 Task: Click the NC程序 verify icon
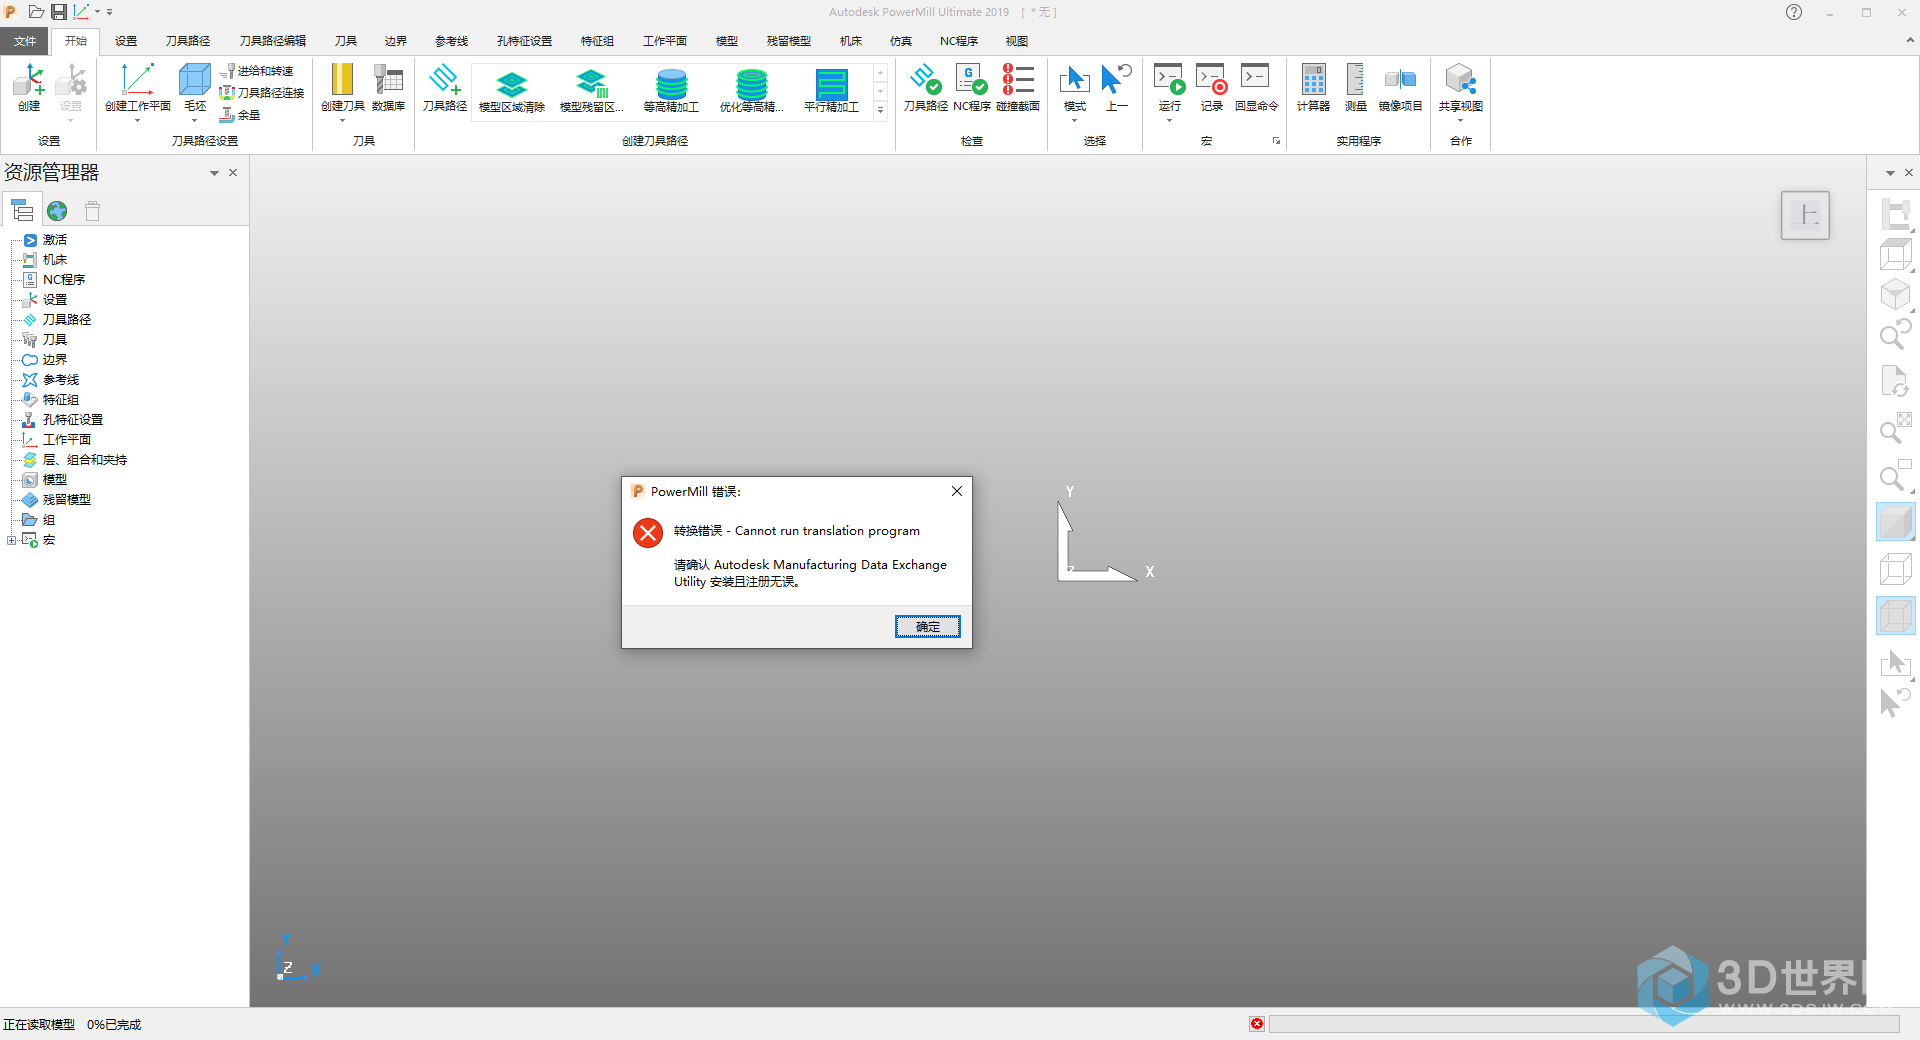pyautogui.click(x=971, y=88)
